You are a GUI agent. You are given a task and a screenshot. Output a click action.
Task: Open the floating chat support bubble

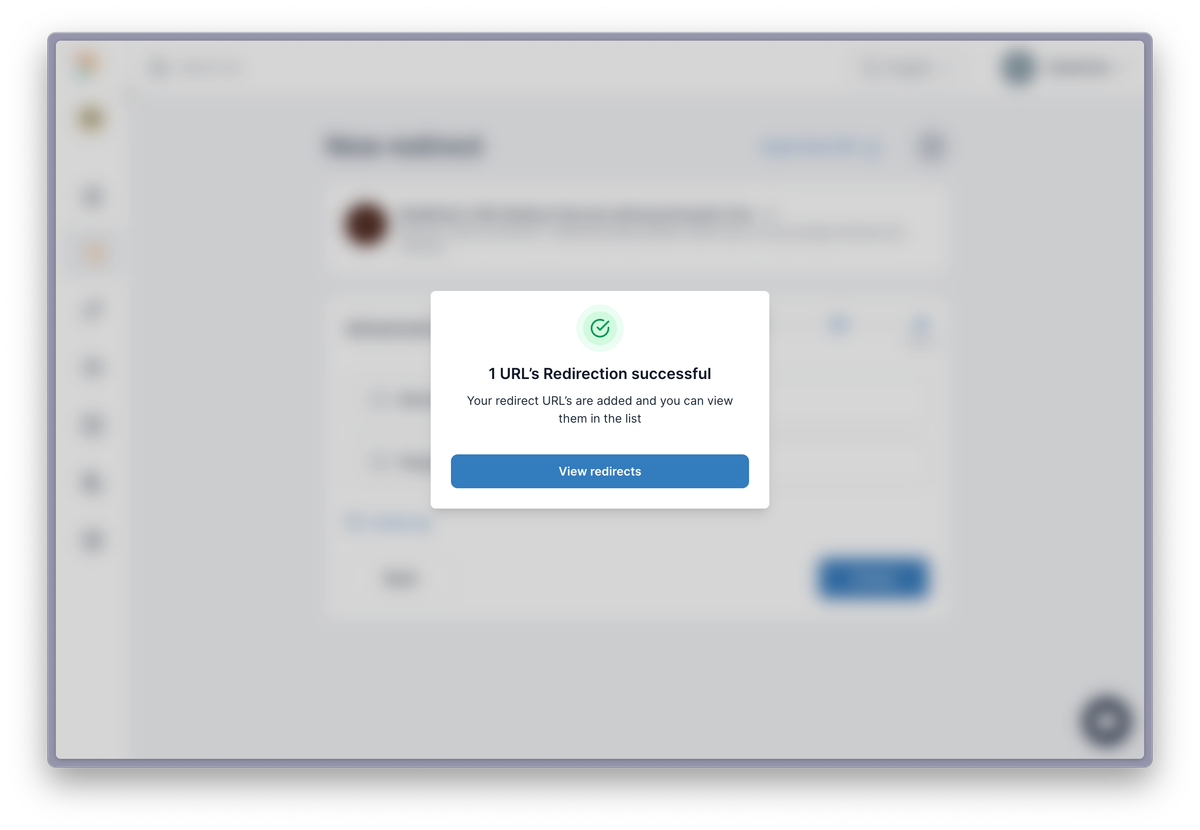click(x=1106, y=720)
